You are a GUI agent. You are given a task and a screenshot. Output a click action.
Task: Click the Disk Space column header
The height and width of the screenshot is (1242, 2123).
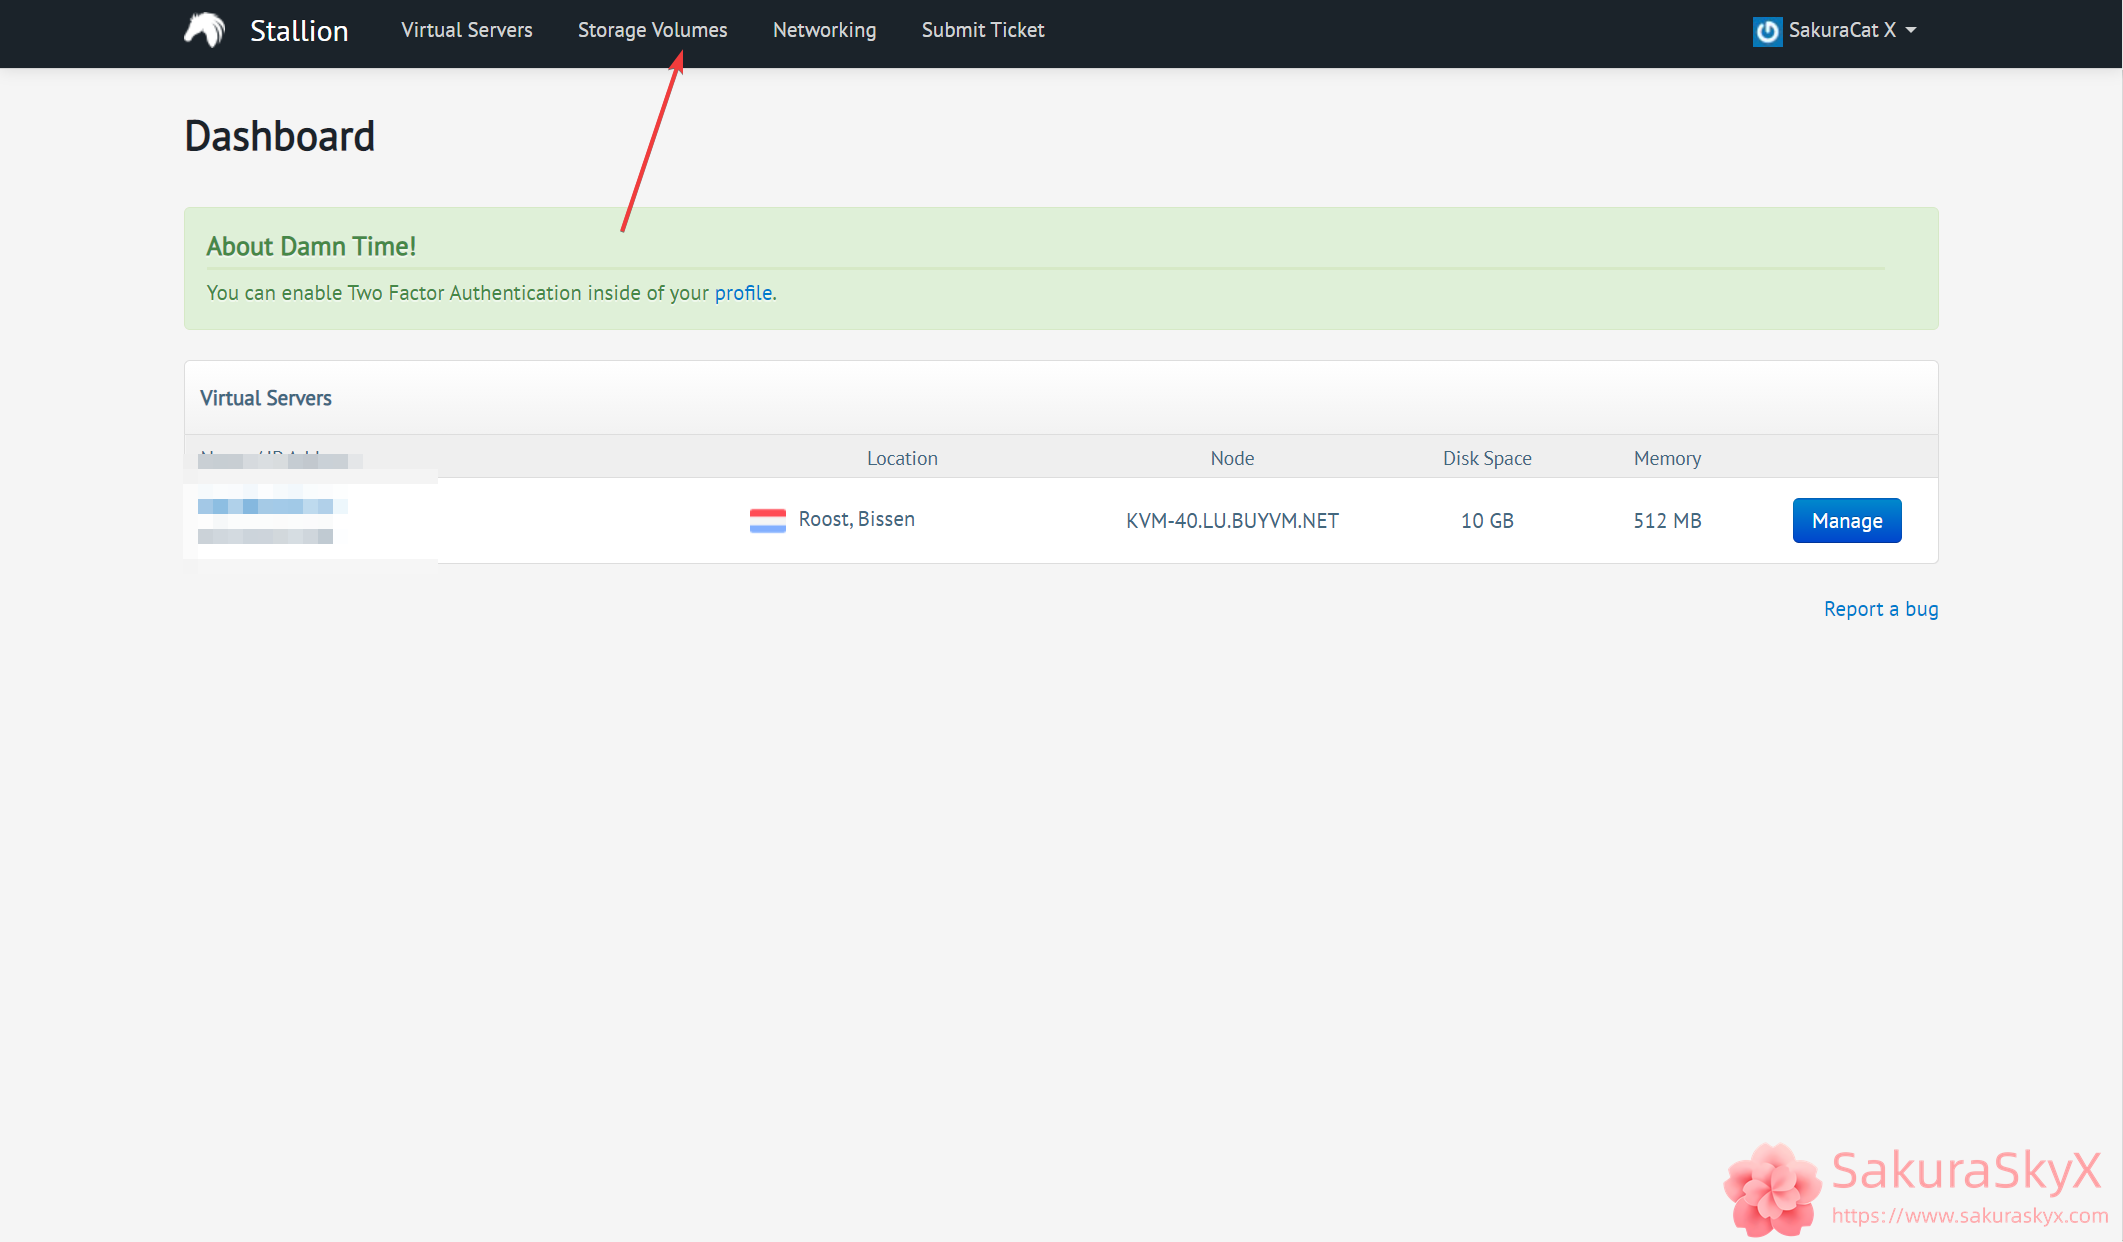1486,458
